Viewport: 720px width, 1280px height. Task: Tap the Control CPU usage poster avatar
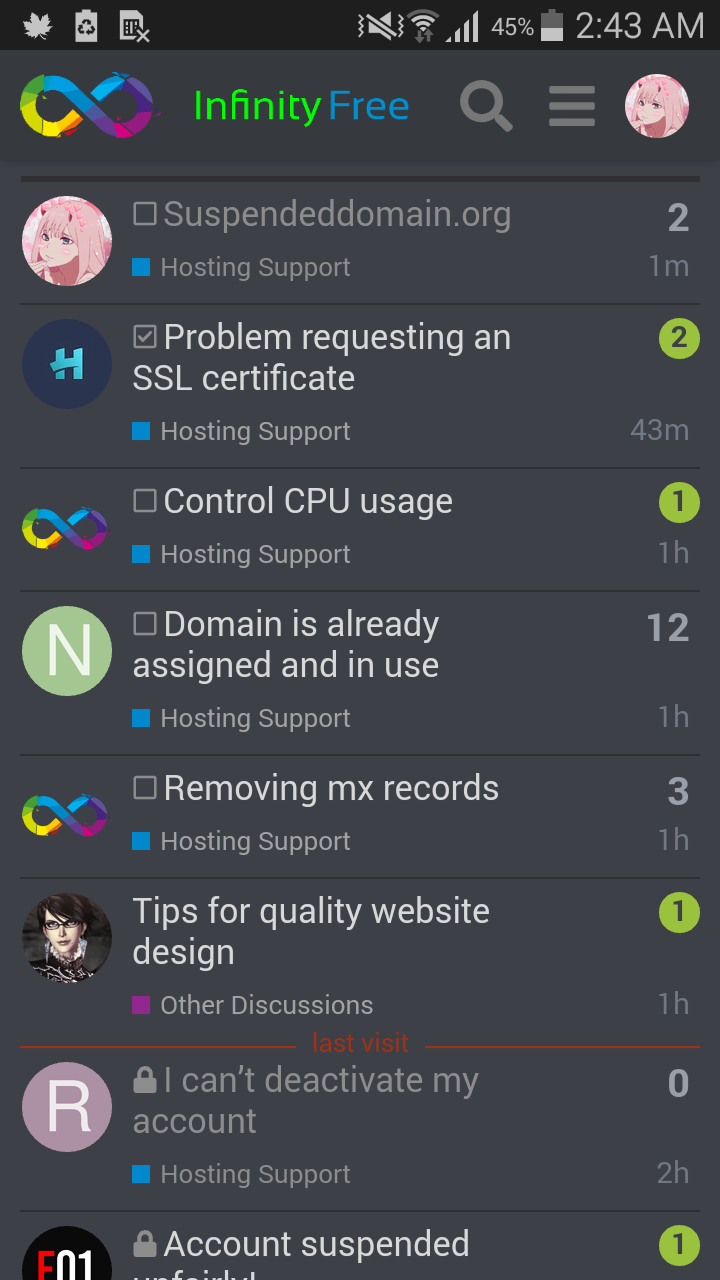tap(67, 528)
